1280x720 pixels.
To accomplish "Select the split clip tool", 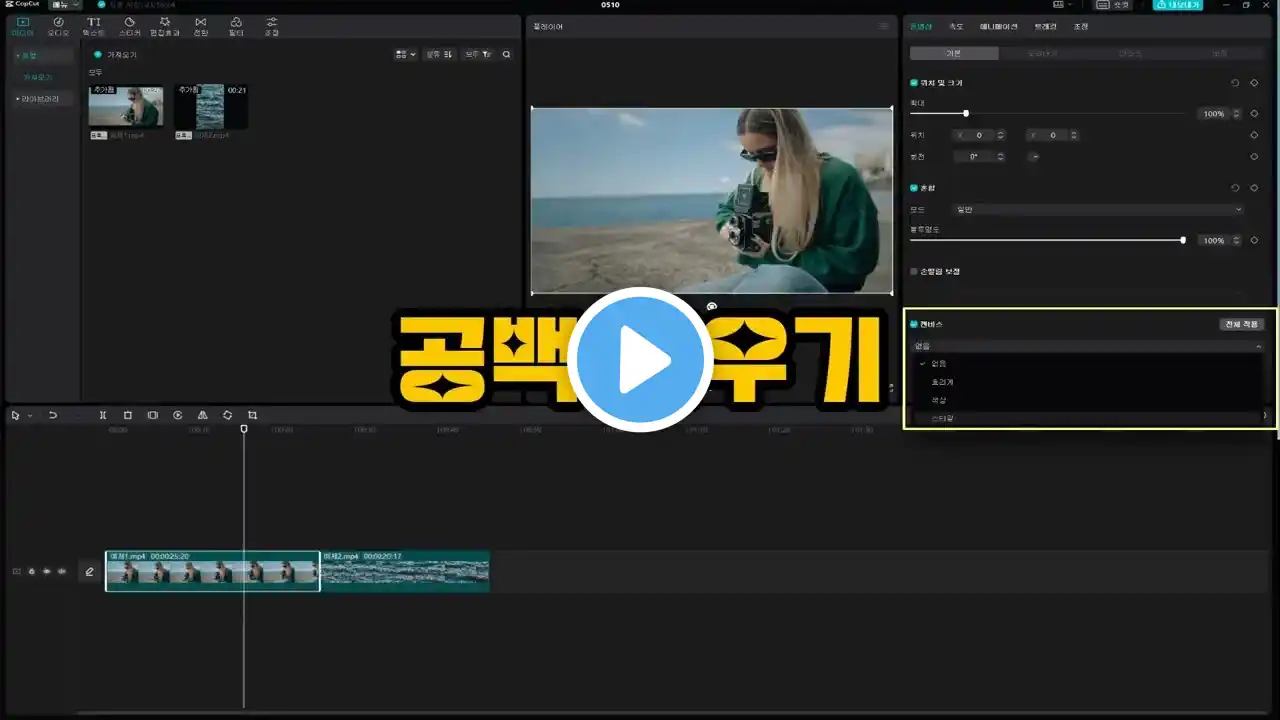I will click(x=103, y=415).
